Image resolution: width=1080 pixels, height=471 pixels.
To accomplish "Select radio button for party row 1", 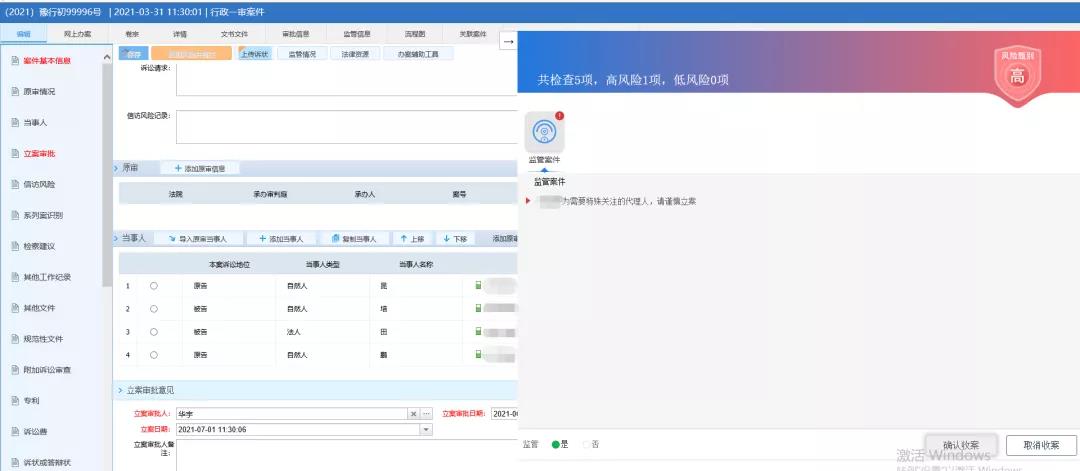I will click(153, 285).
